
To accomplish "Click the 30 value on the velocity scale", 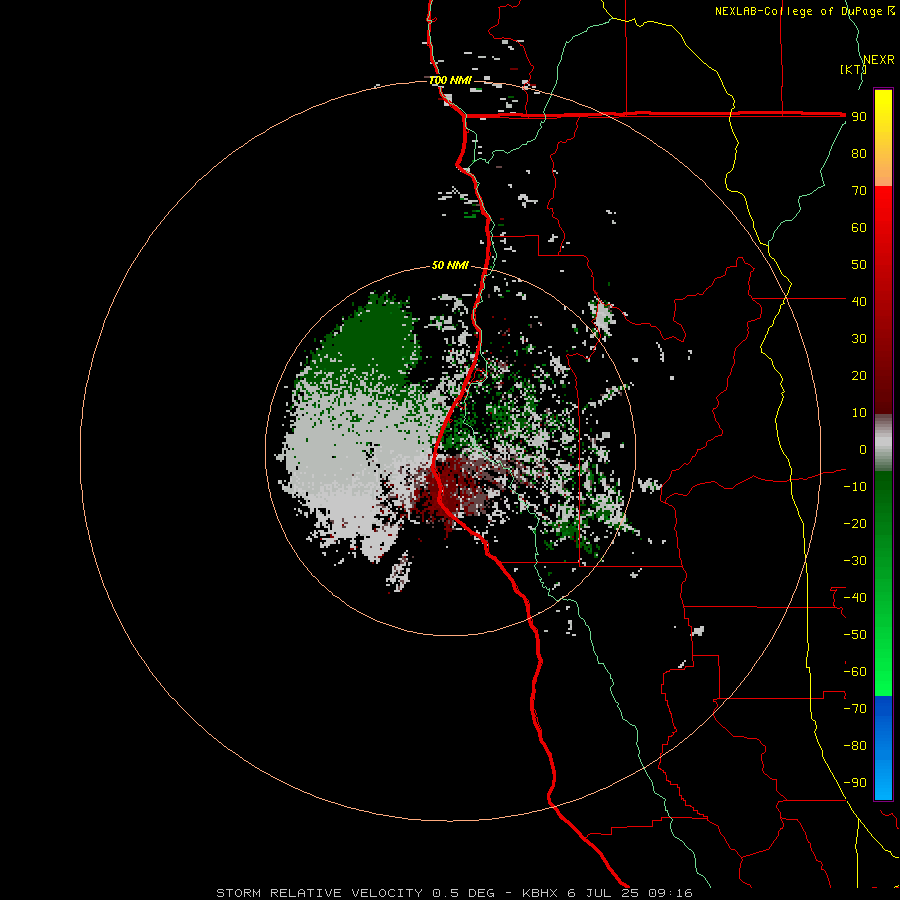I will (859, 339).
